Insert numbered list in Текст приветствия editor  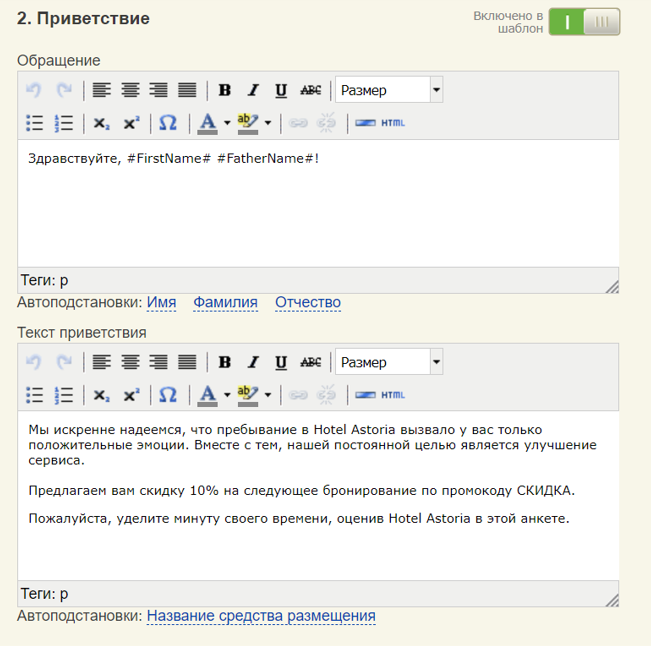[64, 395]
